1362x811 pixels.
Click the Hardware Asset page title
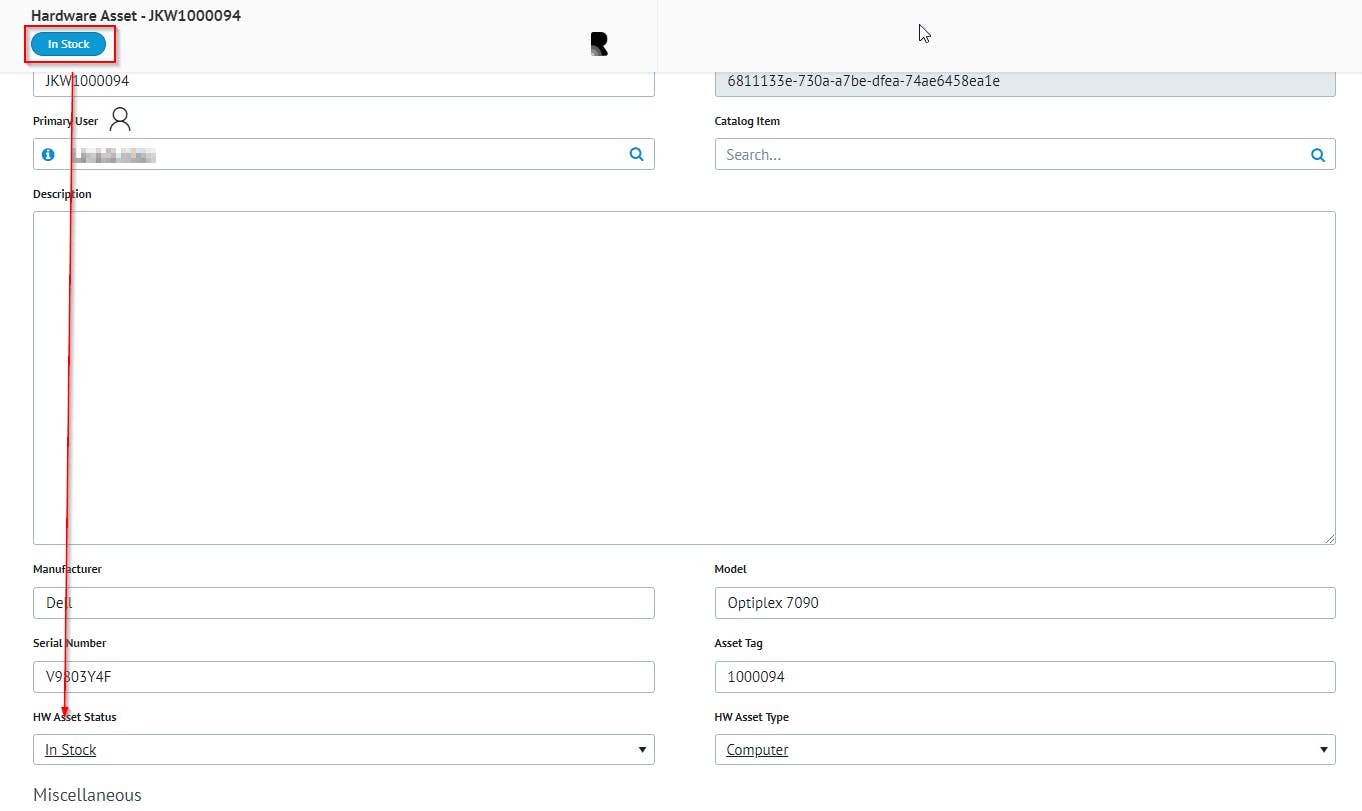point(136,16)
